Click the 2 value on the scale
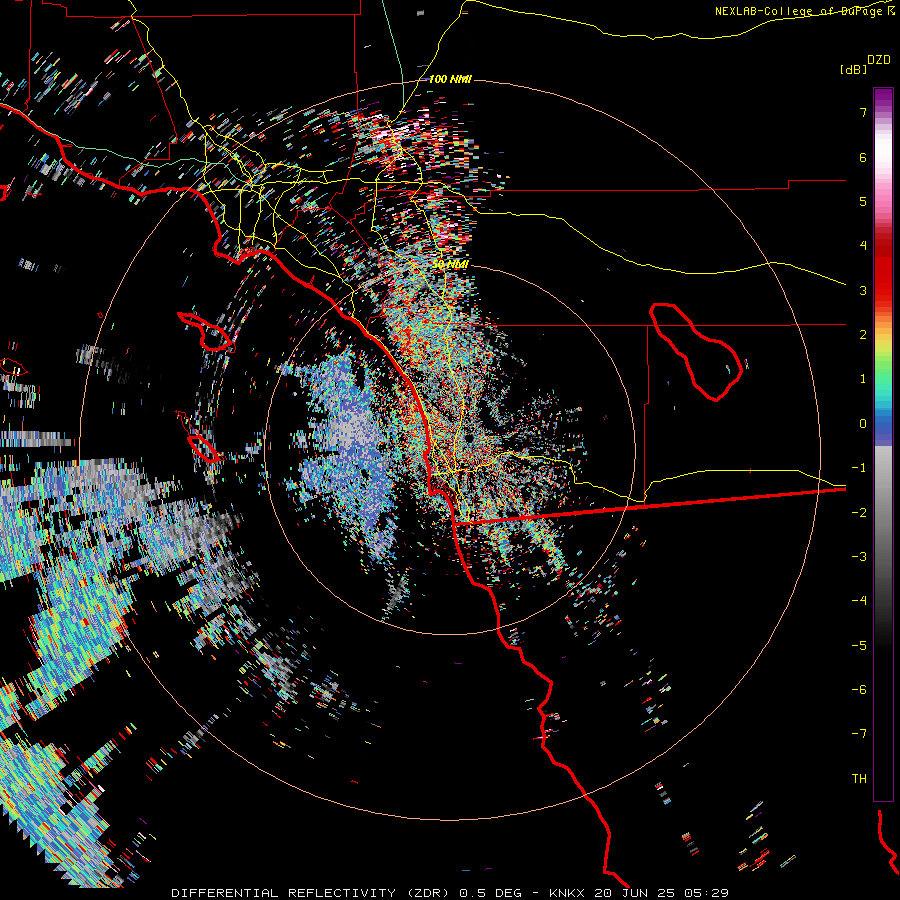900x900 pixels. coord(863,335)
